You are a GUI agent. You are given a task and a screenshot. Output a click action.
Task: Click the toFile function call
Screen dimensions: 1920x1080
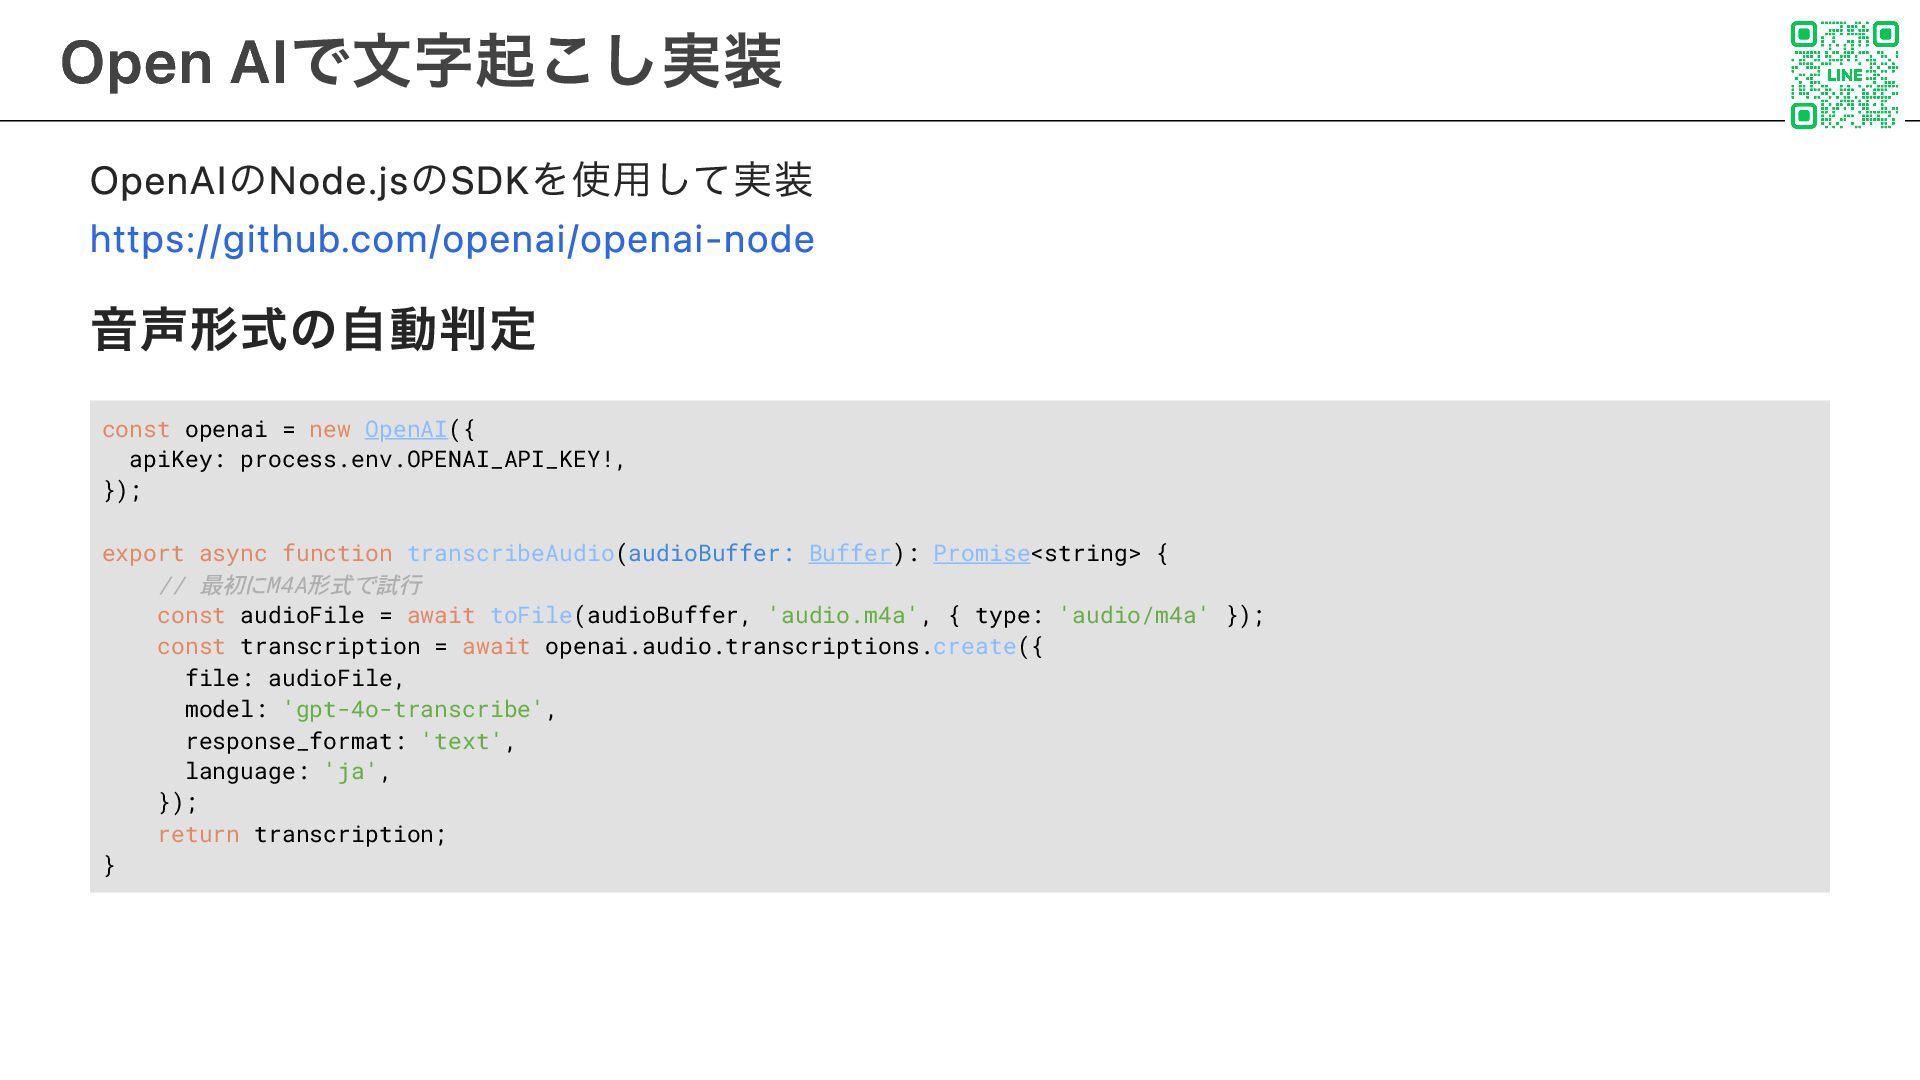(531, 616)
